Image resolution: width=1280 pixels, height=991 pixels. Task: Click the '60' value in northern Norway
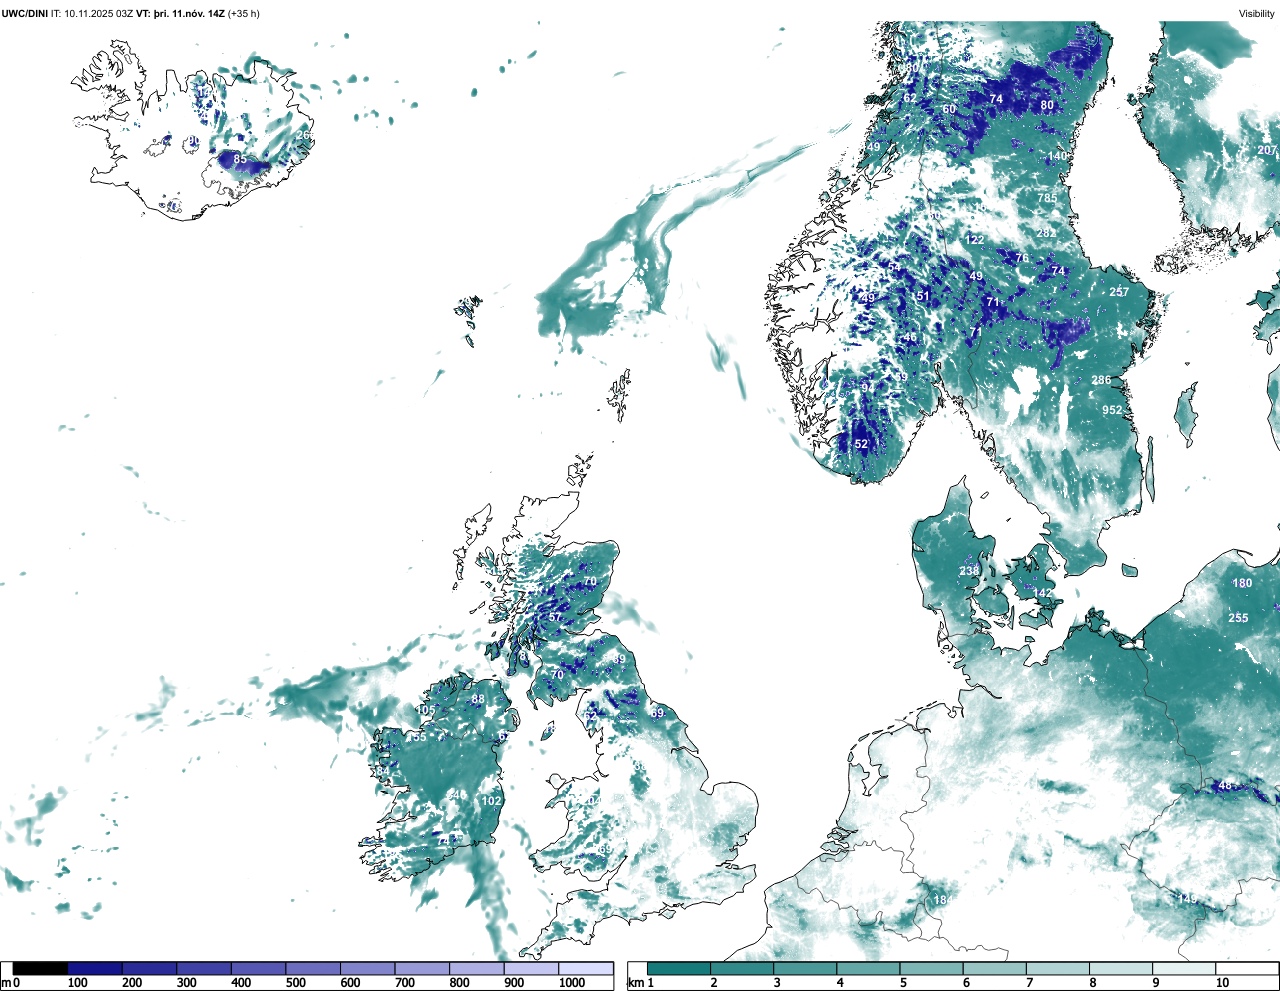949,109
